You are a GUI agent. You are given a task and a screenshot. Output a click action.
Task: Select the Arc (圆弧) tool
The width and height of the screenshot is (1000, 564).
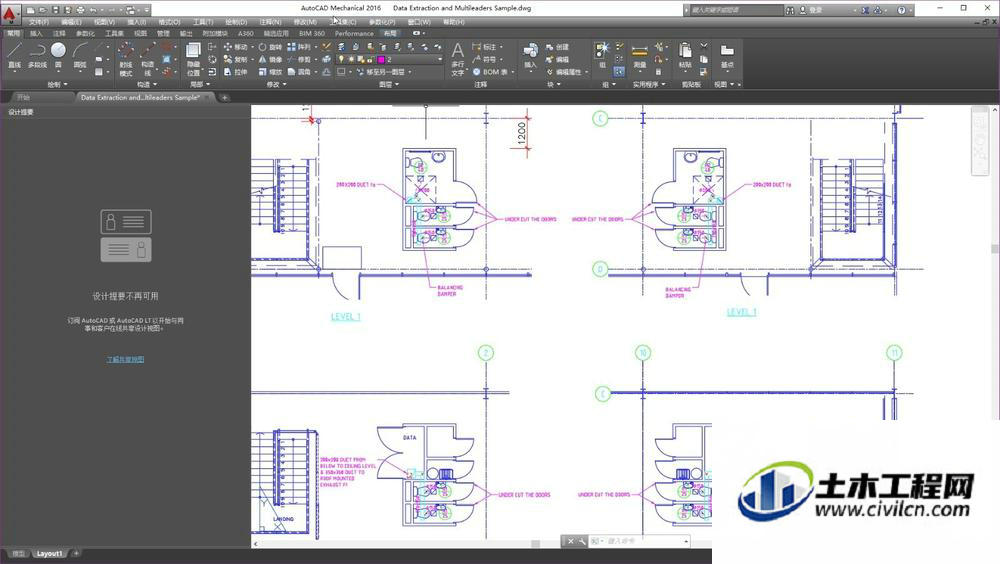click(x=80, y=56)
